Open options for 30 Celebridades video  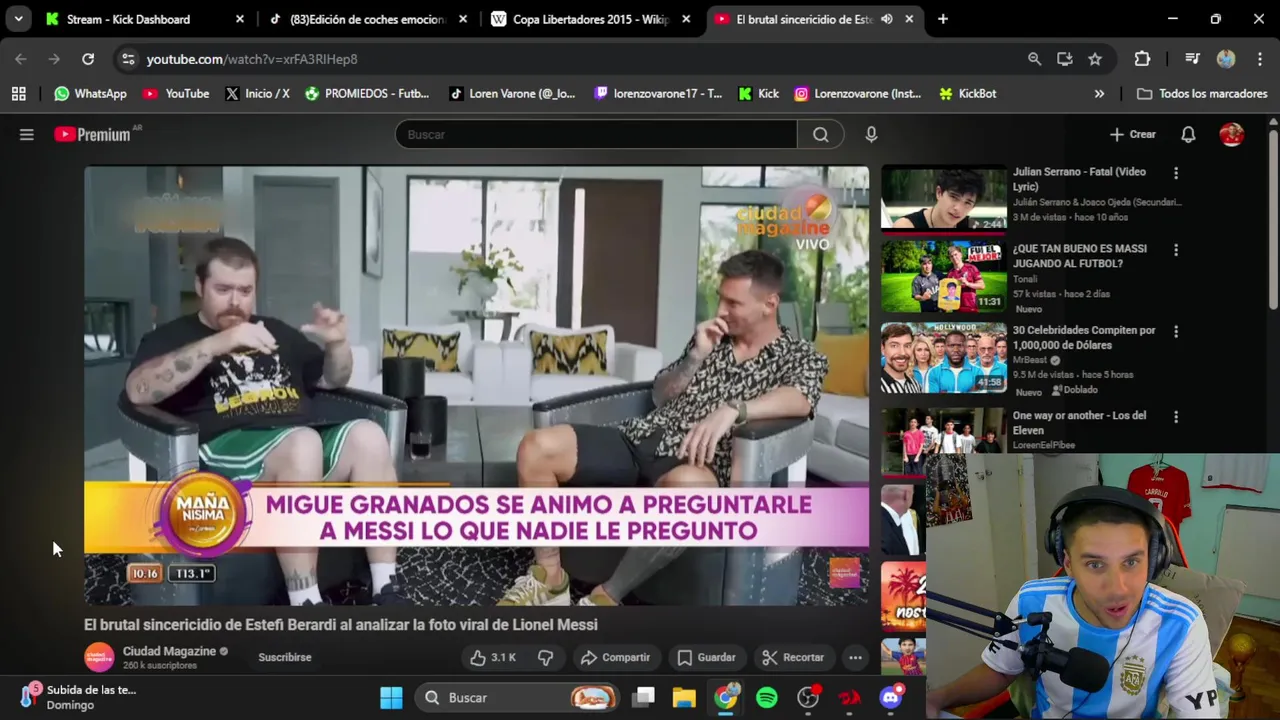coord(1176,331)
